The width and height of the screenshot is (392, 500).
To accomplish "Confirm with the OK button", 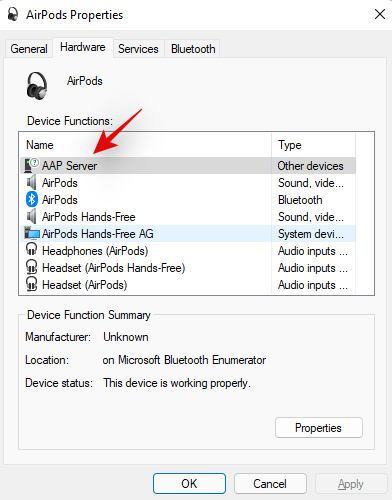I will (x=189, y=483).
